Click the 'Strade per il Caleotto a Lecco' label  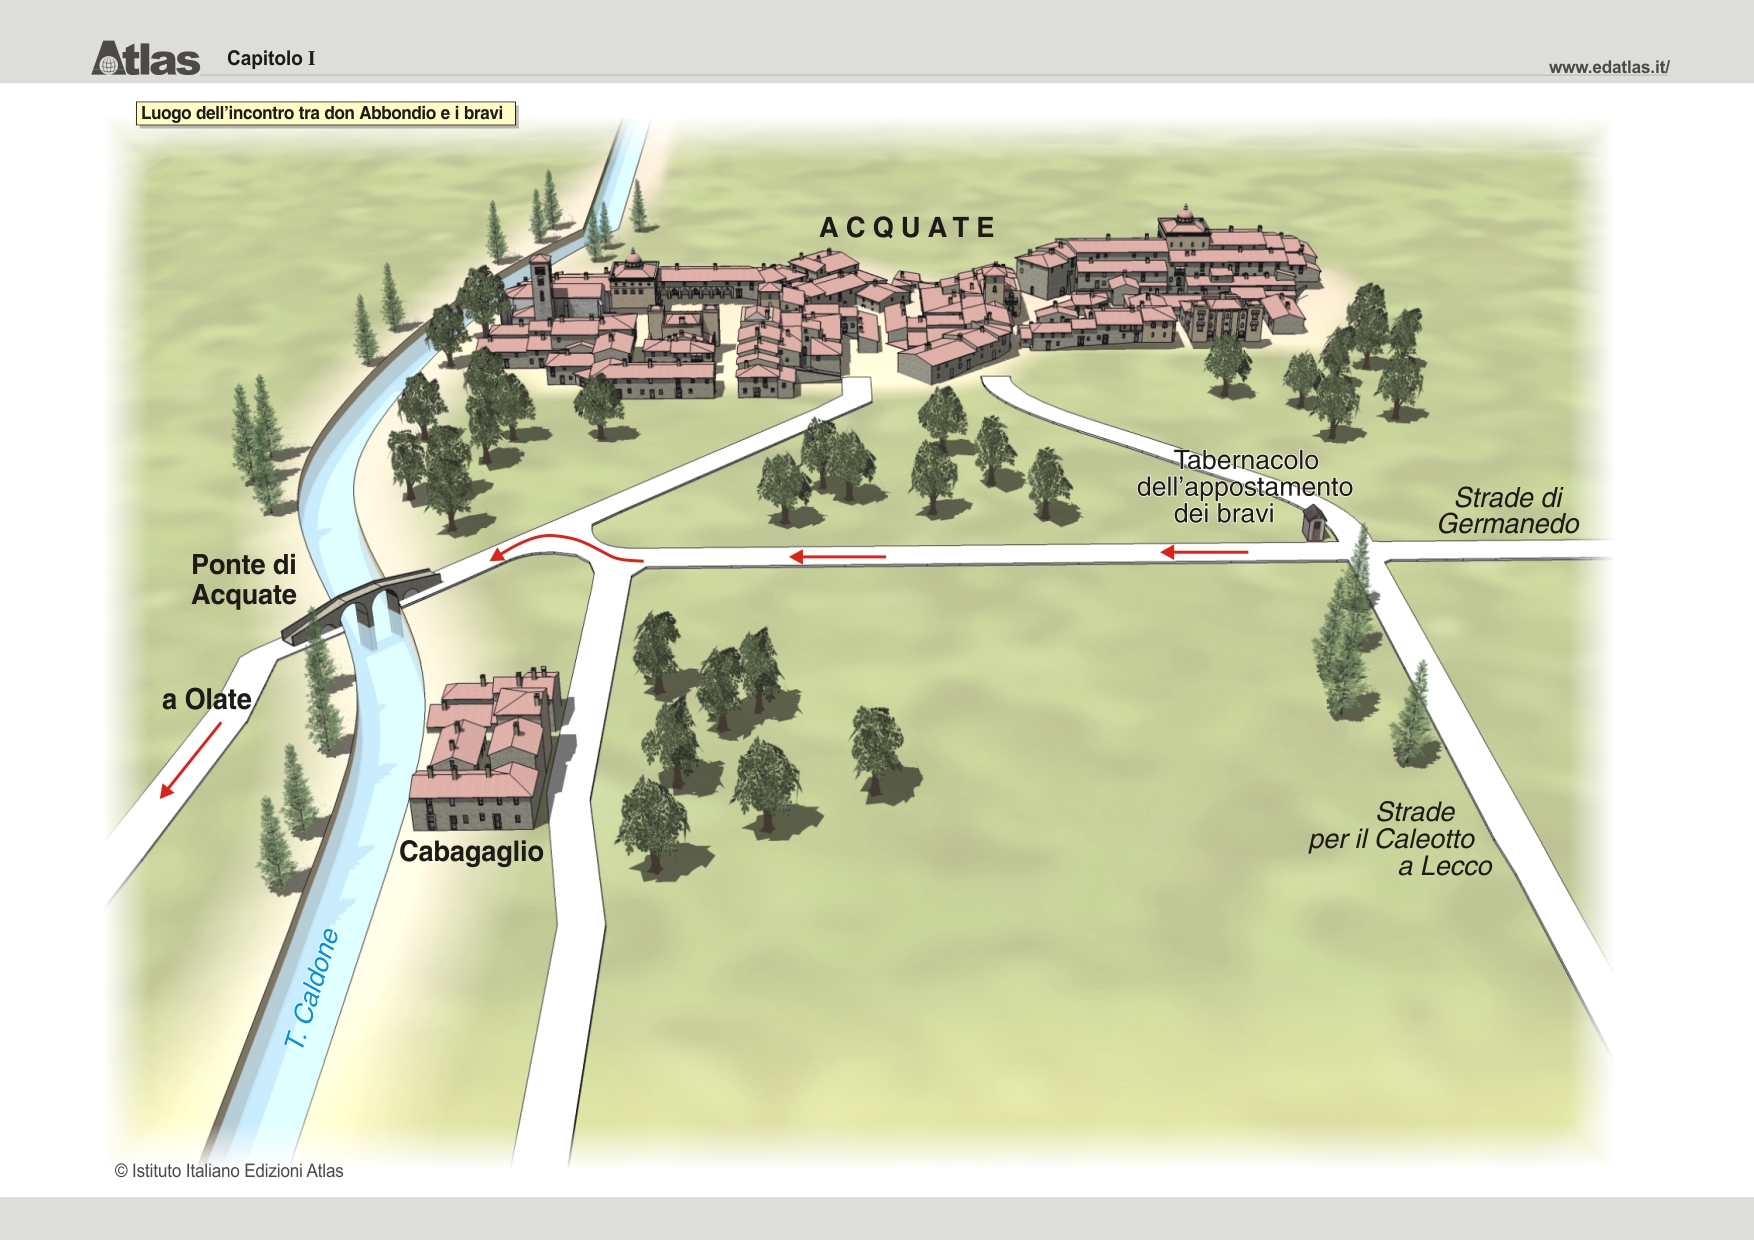[x=1400, y=839]
